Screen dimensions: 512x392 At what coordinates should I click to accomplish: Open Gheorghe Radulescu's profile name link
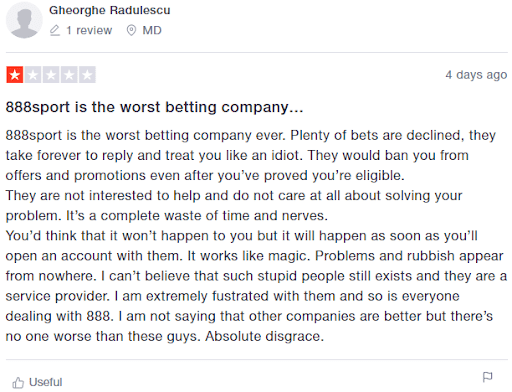point(110,10)
